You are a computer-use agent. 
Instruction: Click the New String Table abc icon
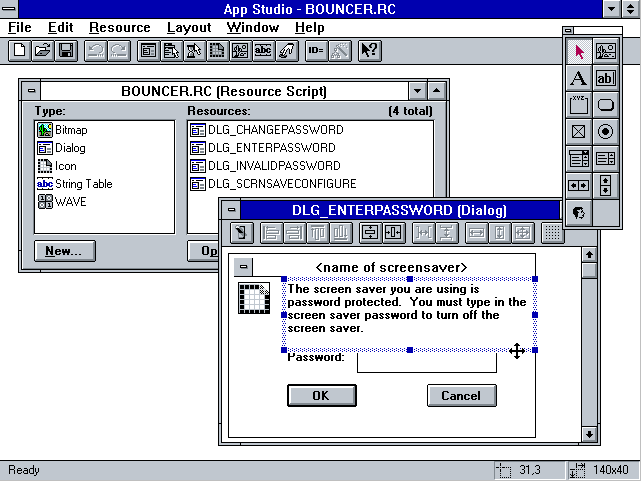click(x=263, y=51)
